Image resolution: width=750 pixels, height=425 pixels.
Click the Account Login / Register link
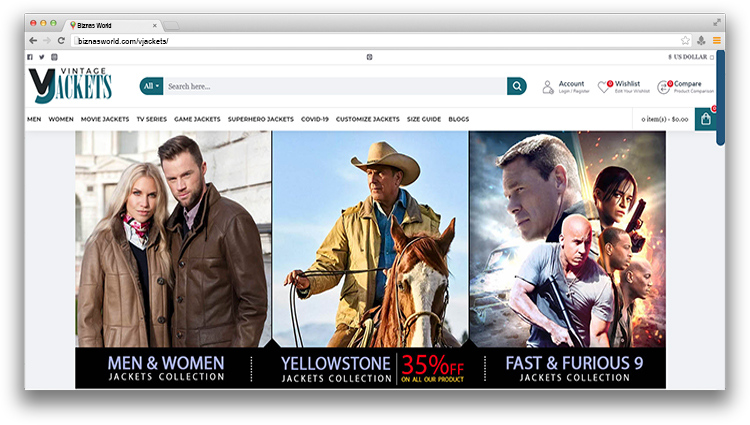pos(574,91)
